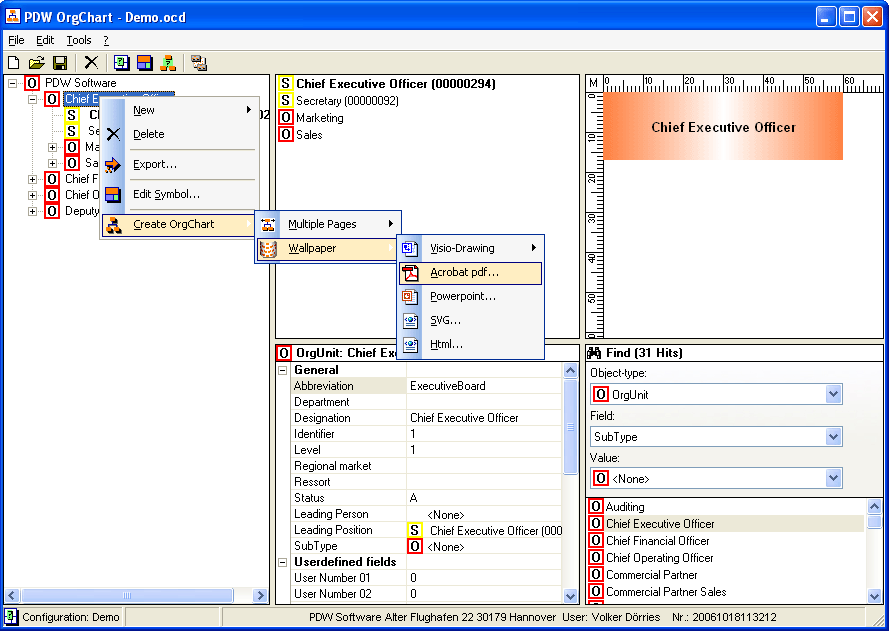Screen dimensions: 889x631
Task: Click the Edit Symbol toolbar icon
Action: point(145,63)
